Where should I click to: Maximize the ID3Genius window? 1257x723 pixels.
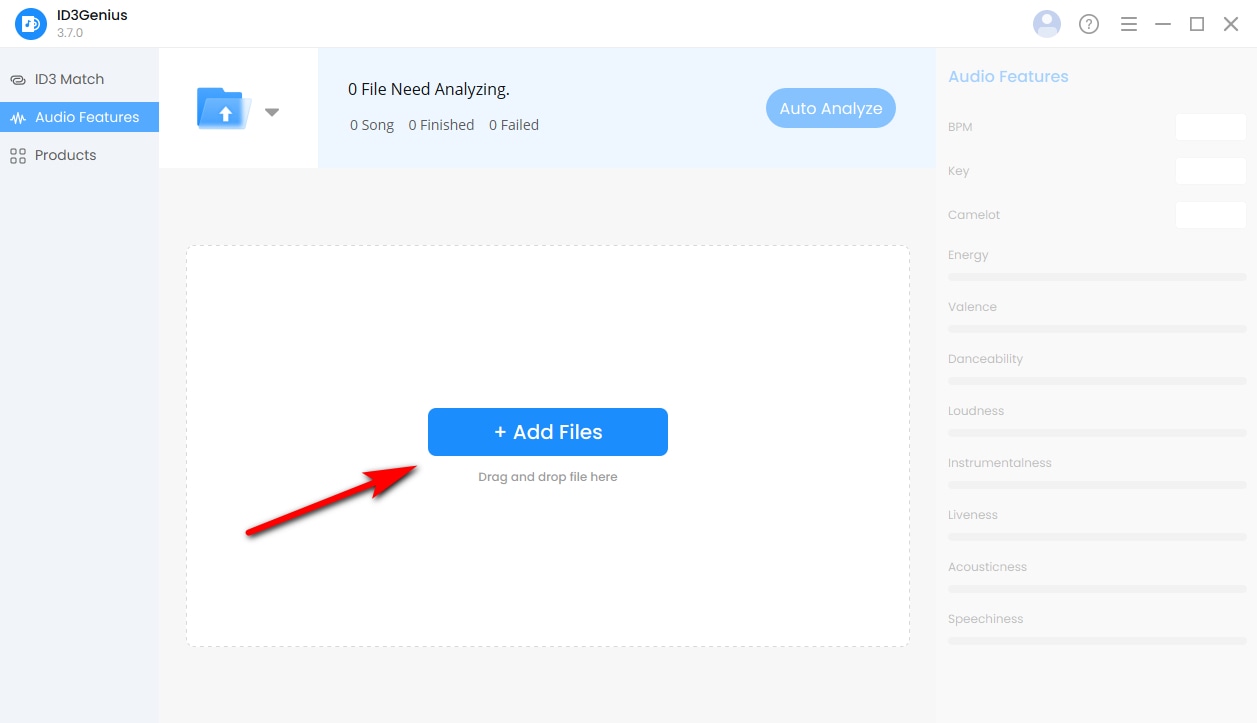coord(1196,24)
